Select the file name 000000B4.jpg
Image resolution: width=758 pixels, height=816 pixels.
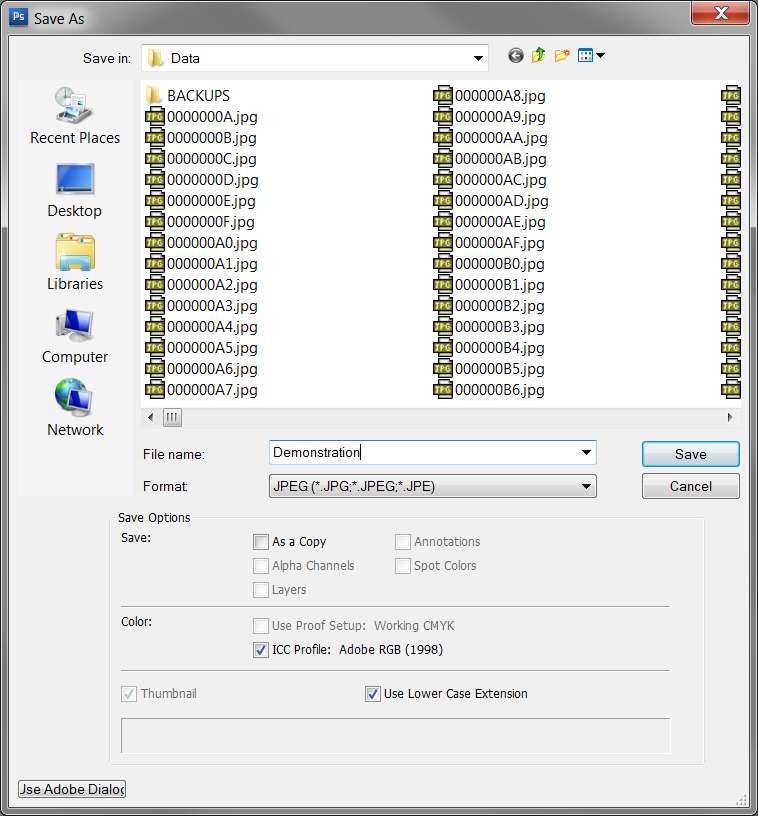click(500, 348)
